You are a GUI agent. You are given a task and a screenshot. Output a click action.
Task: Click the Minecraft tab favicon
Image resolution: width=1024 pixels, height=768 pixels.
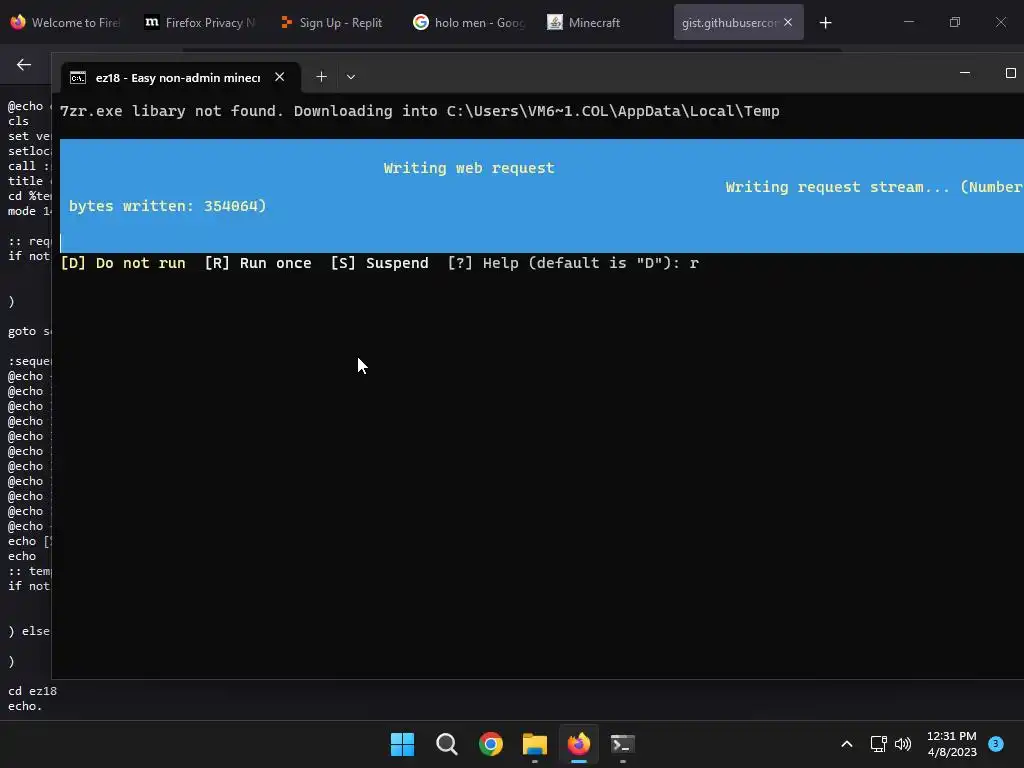pos(554,22)
